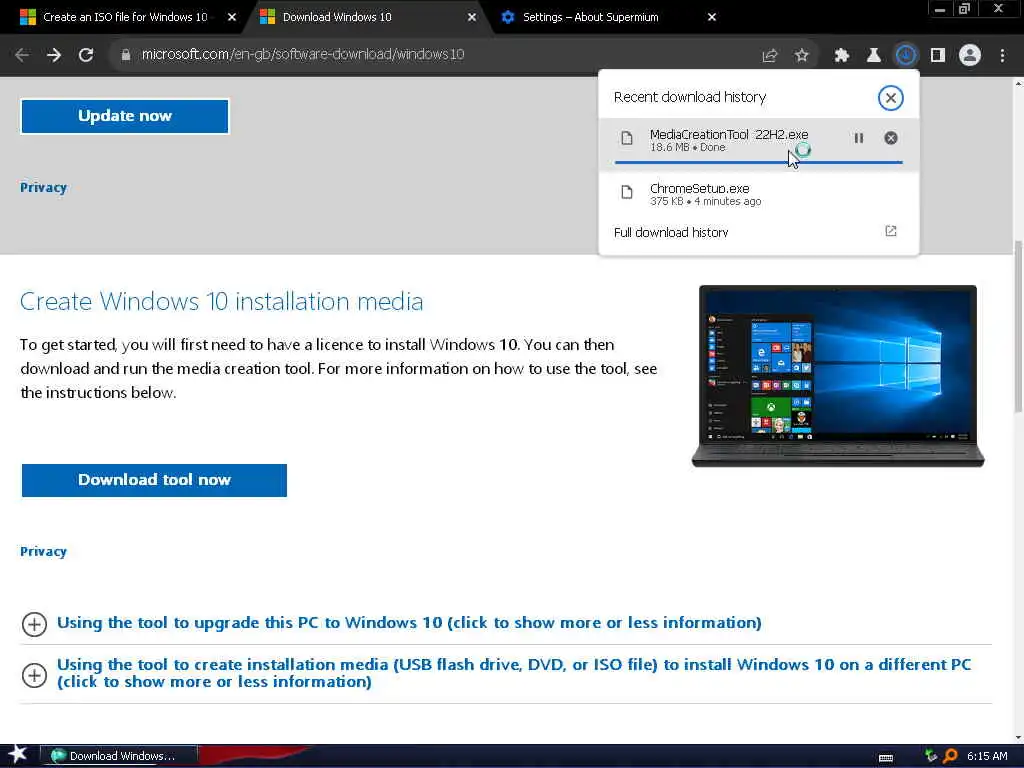Close the Settings About Supermium tab
The height and width of the screenshot is (768, 1024).
(712, 18)
